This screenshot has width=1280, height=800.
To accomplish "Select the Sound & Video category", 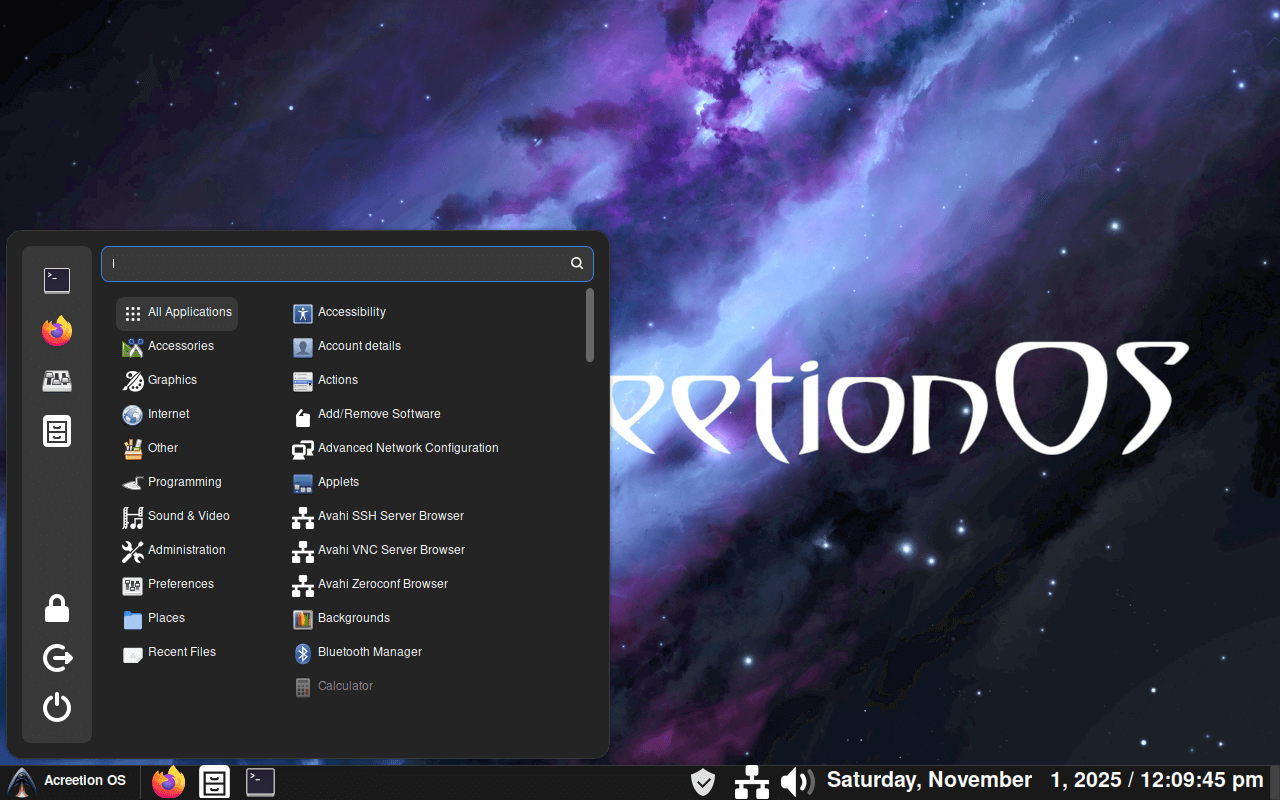I will [x=188, y=516].
